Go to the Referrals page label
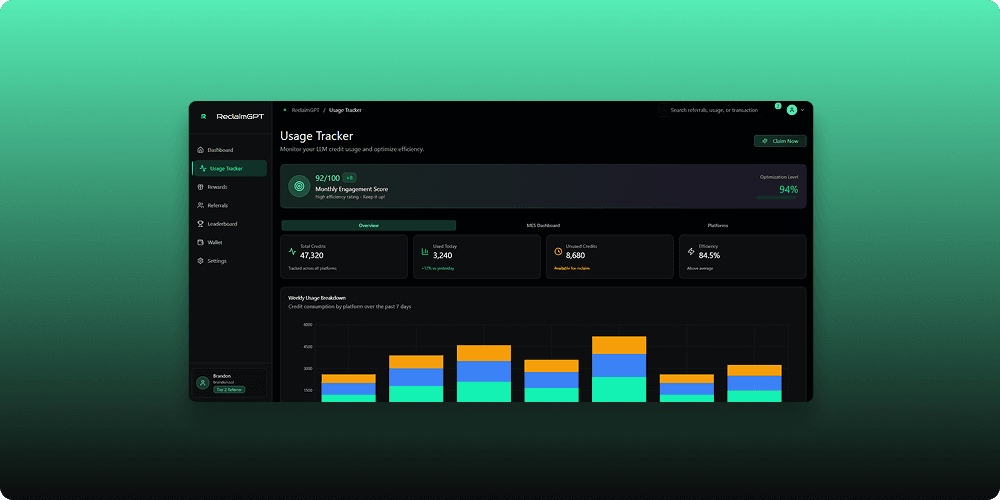 tap(217, 205)
